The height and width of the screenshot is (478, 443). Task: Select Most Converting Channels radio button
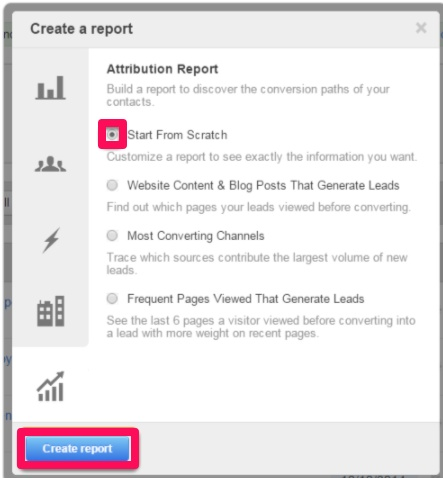pos(112,235)
